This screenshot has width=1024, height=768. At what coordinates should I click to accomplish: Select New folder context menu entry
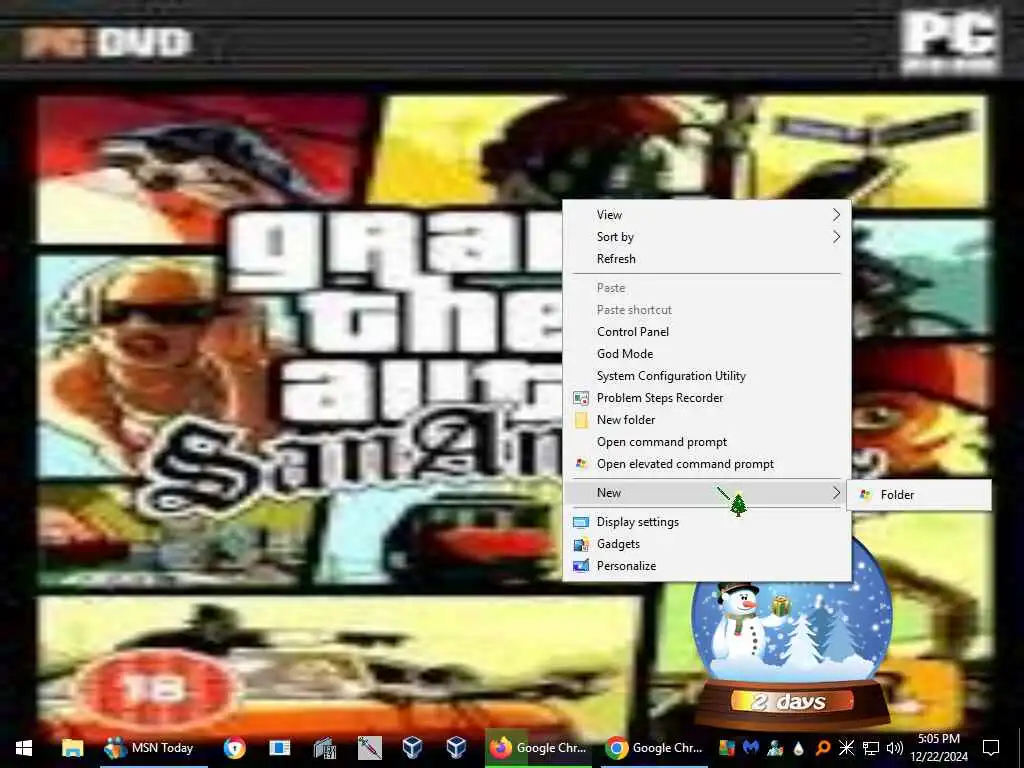[707, 420]
